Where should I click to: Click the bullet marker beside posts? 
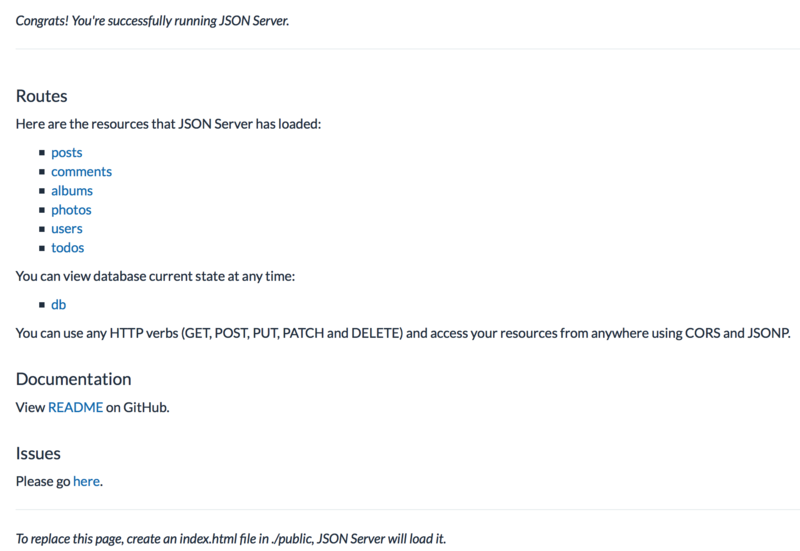coord(41,153)
